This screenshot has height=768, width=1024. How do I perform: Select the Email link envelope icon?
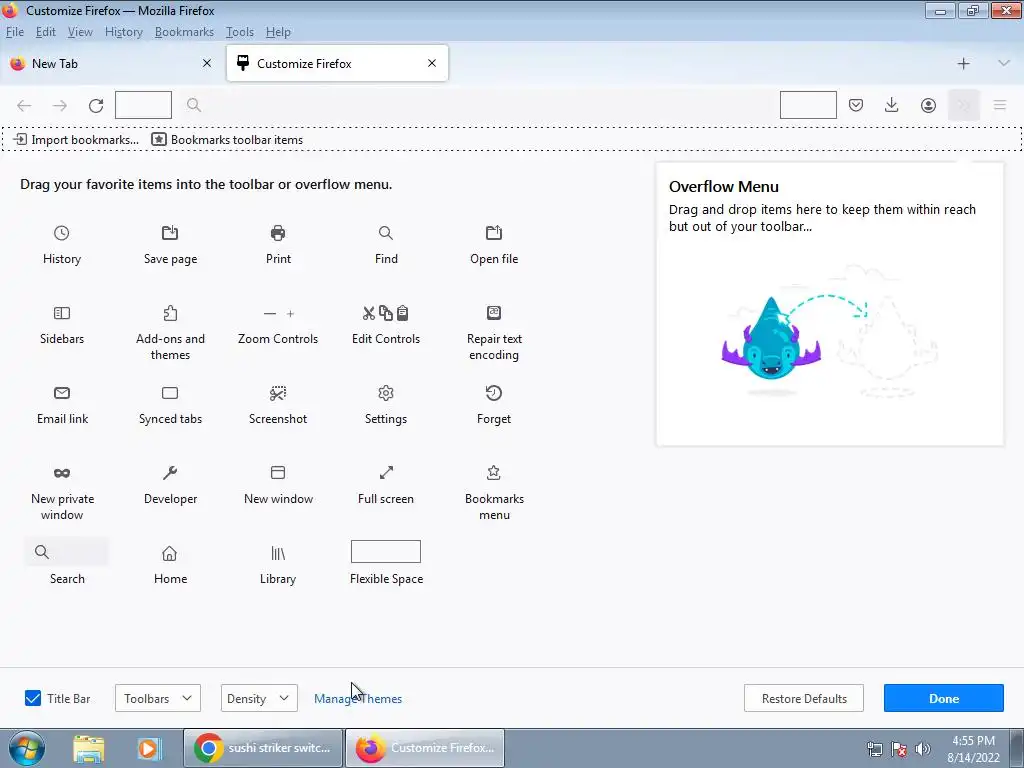61,393
